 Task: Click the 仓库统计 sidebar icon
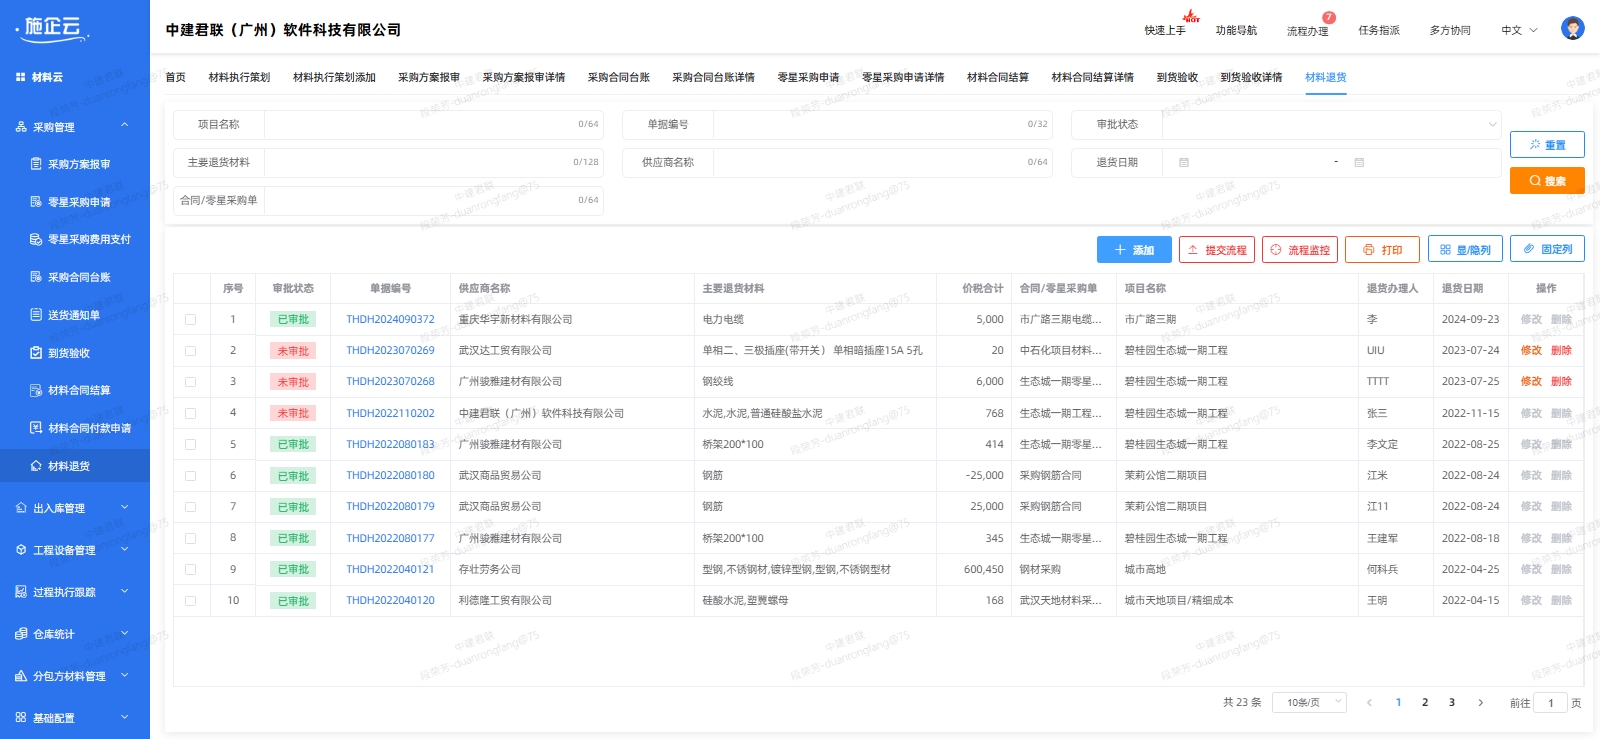click(21, 634)
